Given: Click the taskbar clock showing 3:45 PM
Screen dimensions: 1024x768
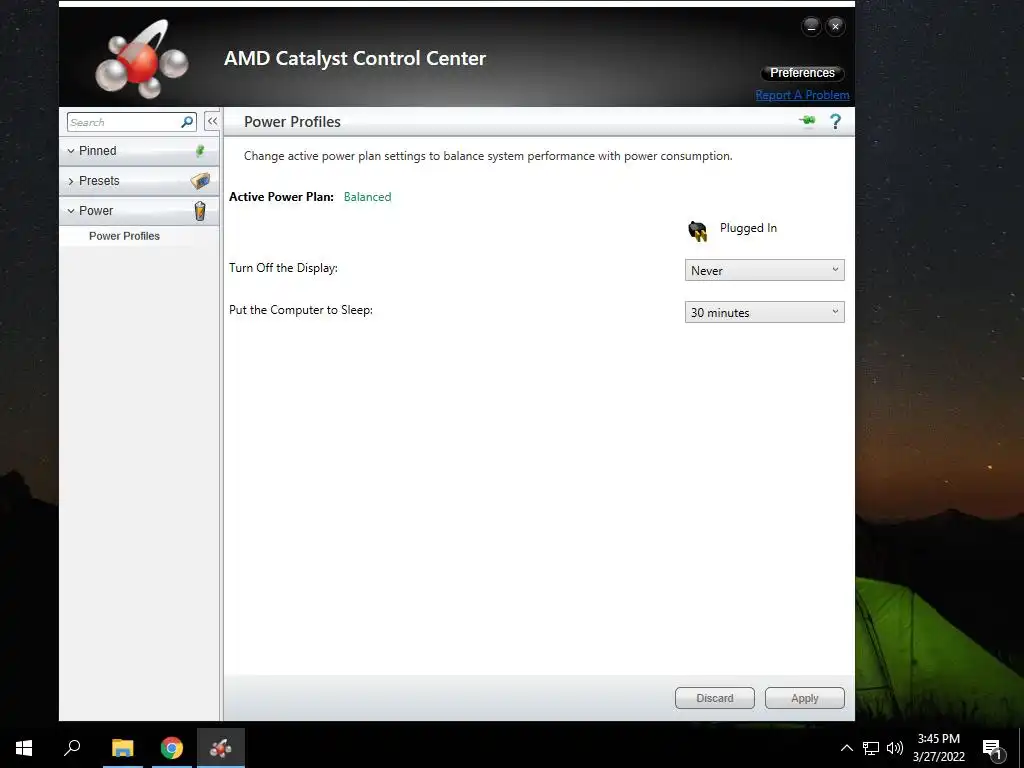Looking at the screenshot, I should coord(938,748).
